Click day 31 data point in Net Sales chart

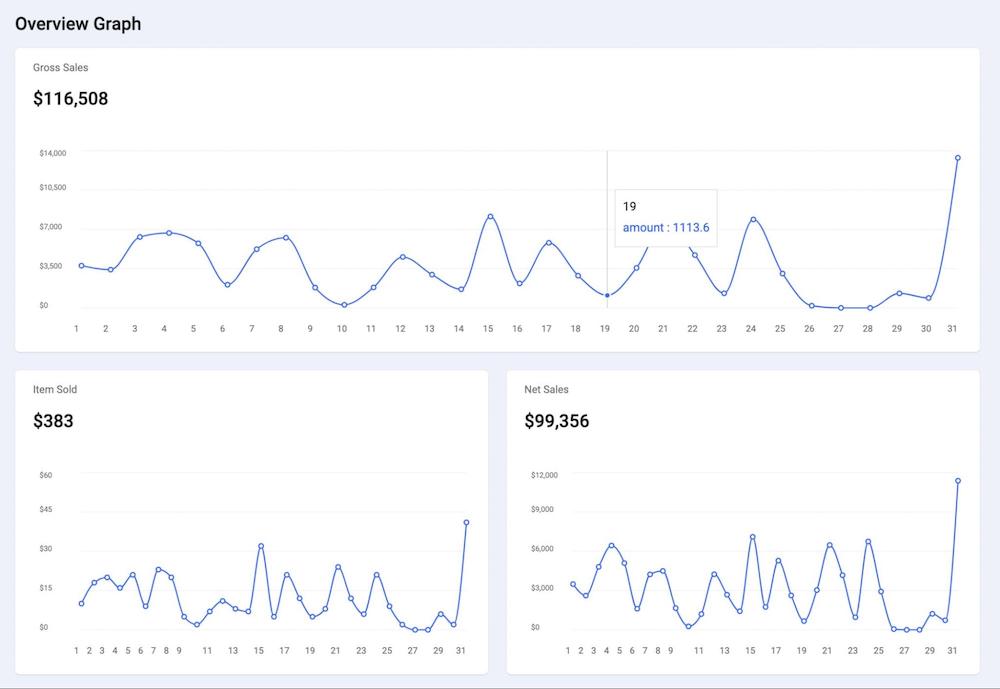958,481
